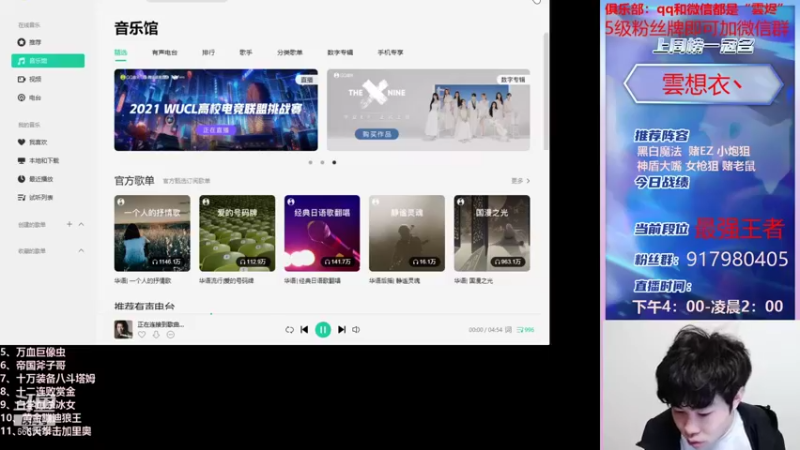Skip to next track
The height and width of the screenshot is (450, 800).
pyautogui.click(x=342, y=330)
